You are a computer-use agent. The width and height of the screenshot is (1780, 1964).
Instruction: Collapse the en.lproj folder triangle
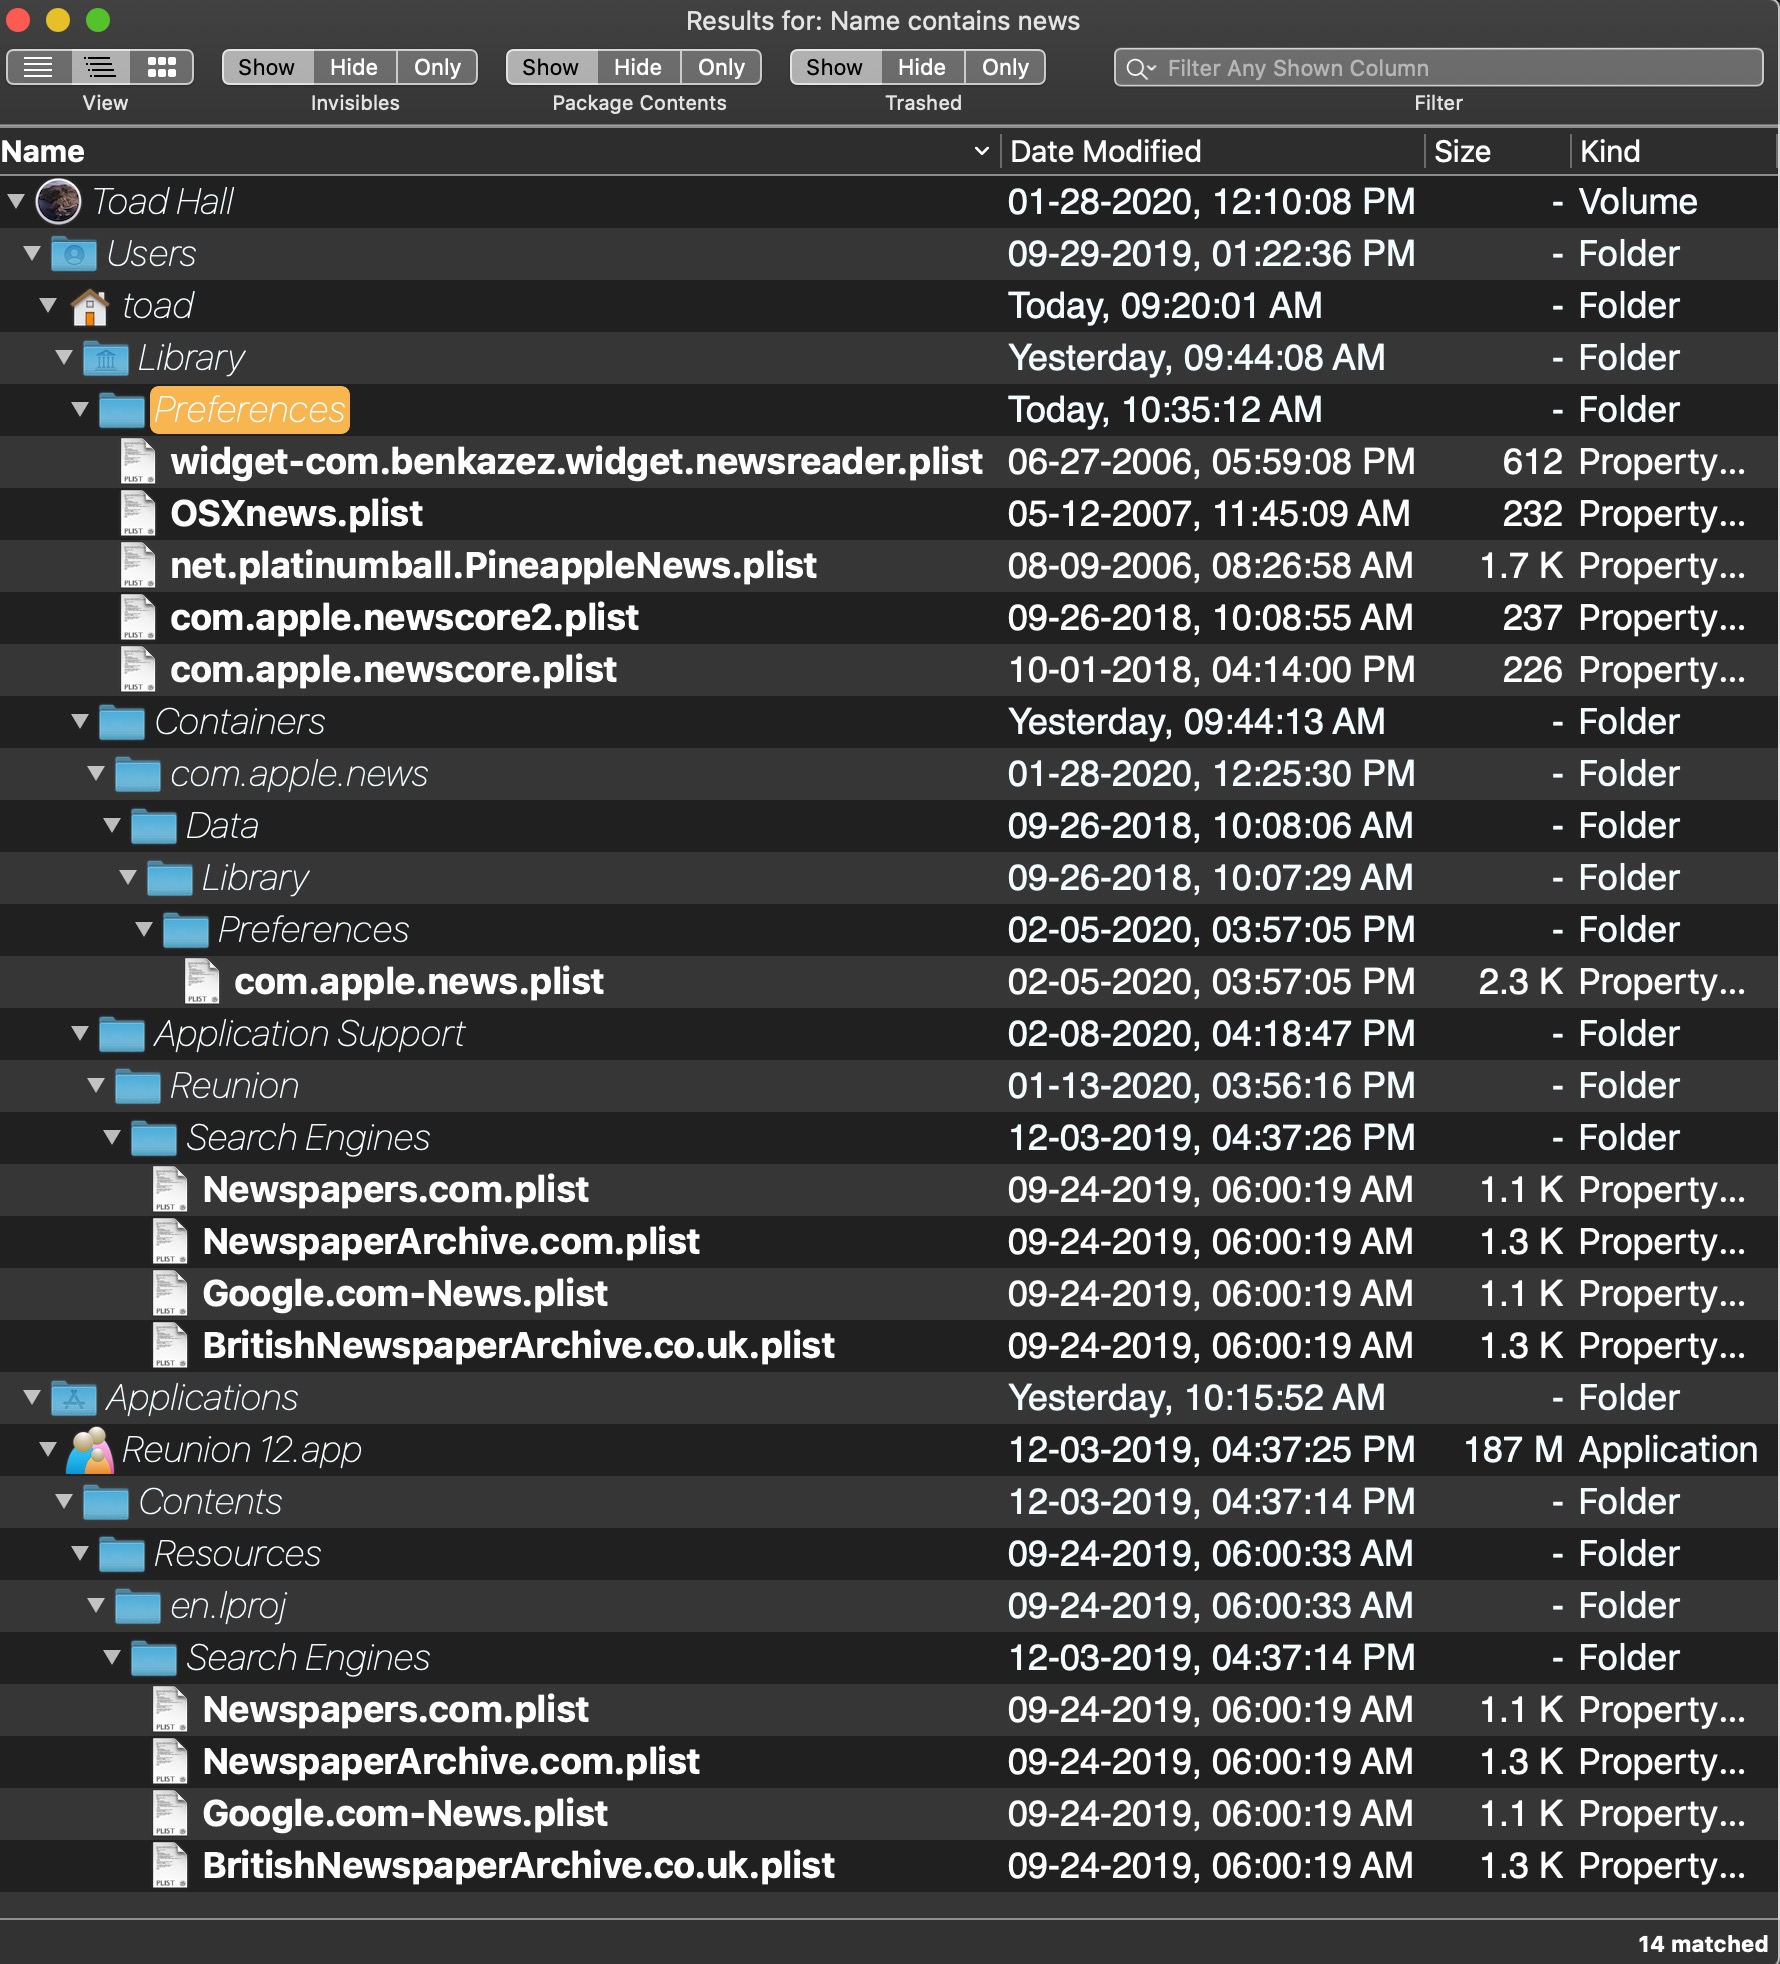point(96,1605)
